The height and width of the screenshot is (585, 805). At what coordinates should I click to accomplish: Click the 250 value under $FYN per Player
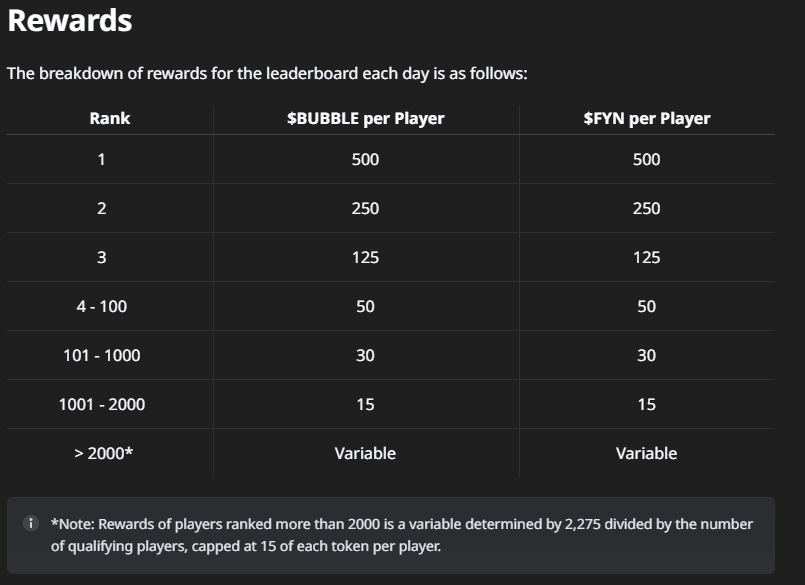click(646, 208)
